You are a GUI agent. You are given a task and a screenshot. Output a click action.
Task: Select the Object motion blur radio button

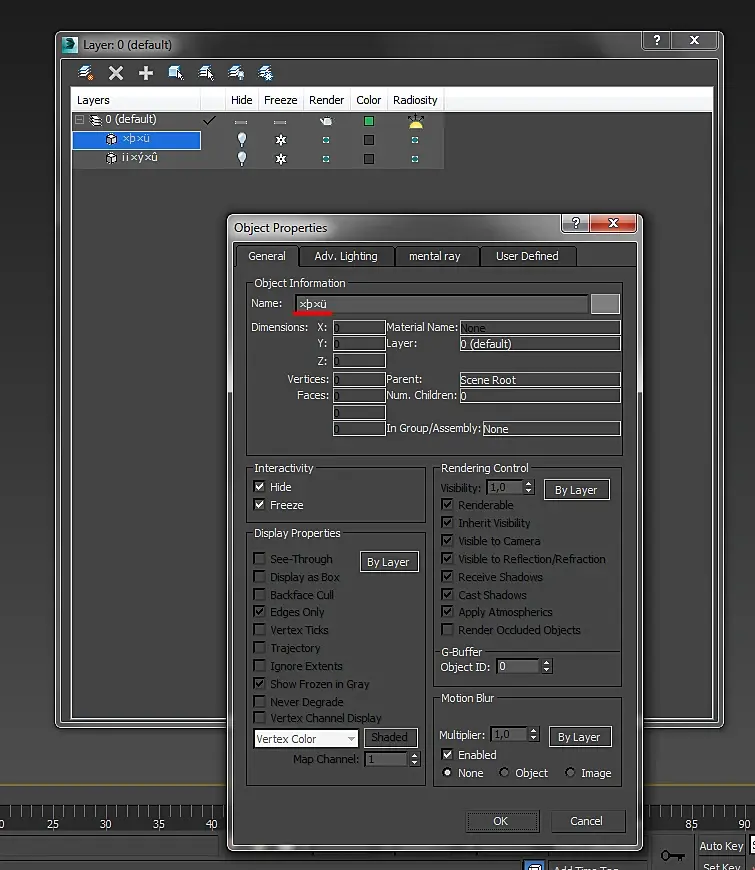click(x=505, y=773)
